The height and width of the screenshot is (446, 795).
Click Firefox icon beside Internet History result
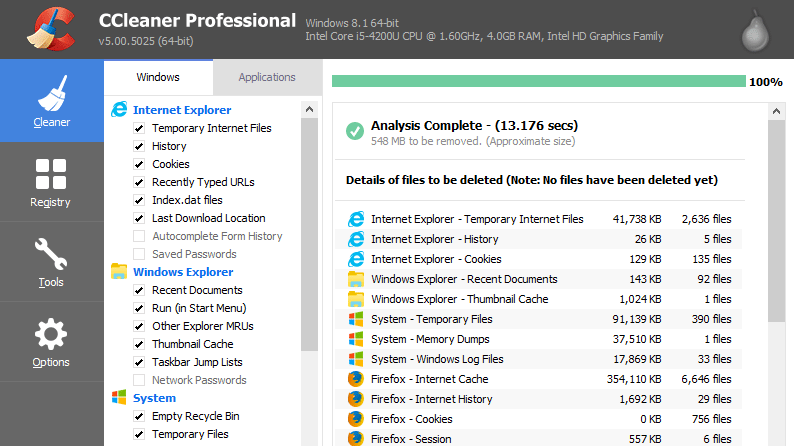[x=356, y=399]
